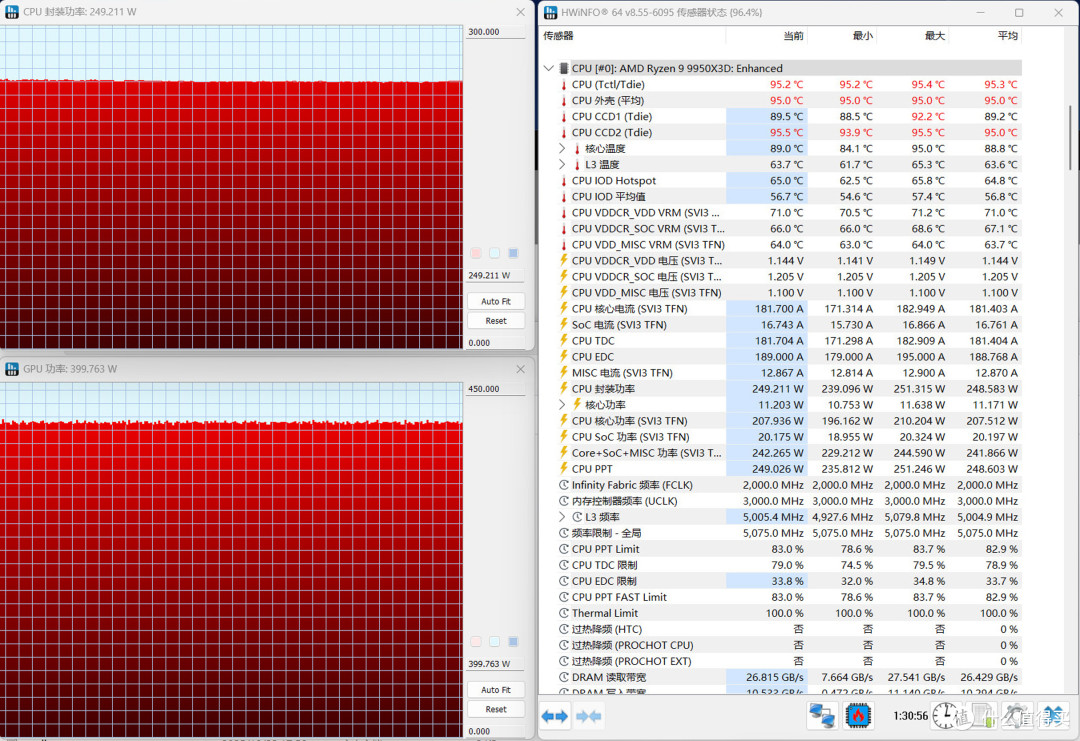The image size is (1080, 741).
Task: Click the clock icon beside the 1:30:56 timer
Action: (x=945, y=716)
